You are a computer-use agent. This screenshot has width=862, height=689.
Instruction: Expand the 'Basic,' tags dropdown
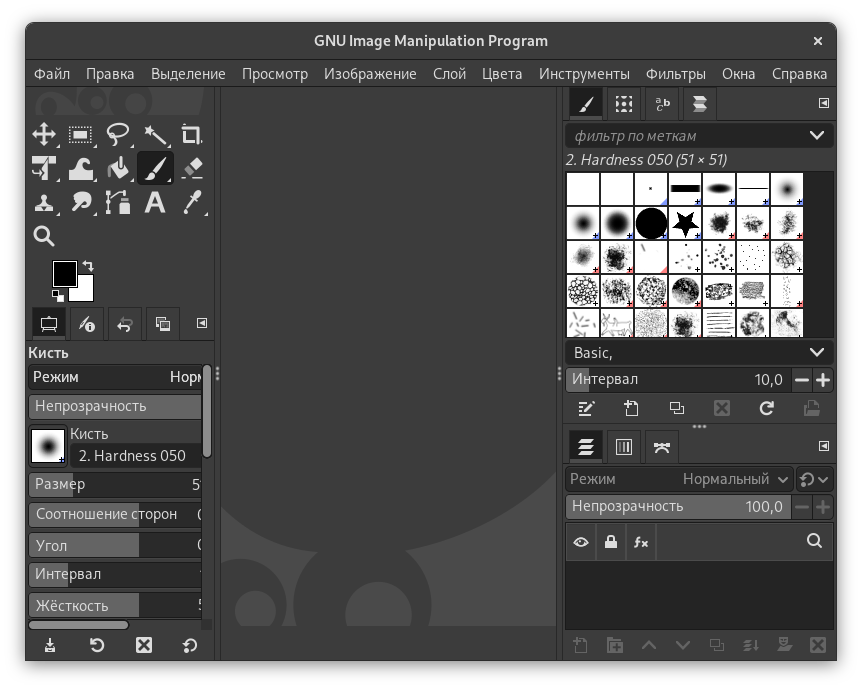click(x=817, y=352)
